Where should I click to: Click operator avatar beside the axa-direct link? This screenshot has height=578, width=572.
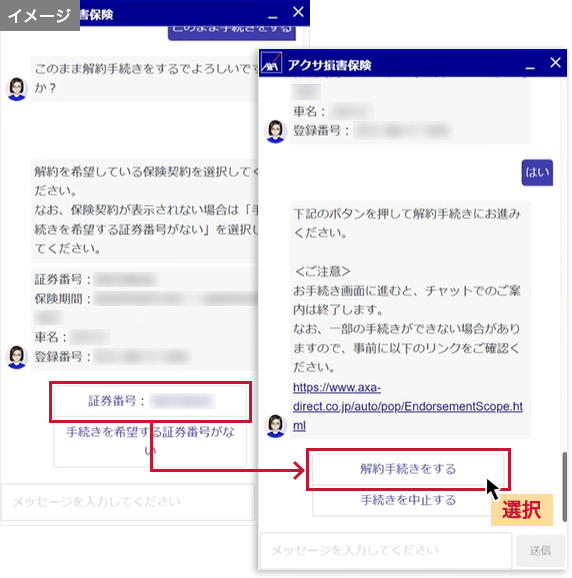[275, 426]
